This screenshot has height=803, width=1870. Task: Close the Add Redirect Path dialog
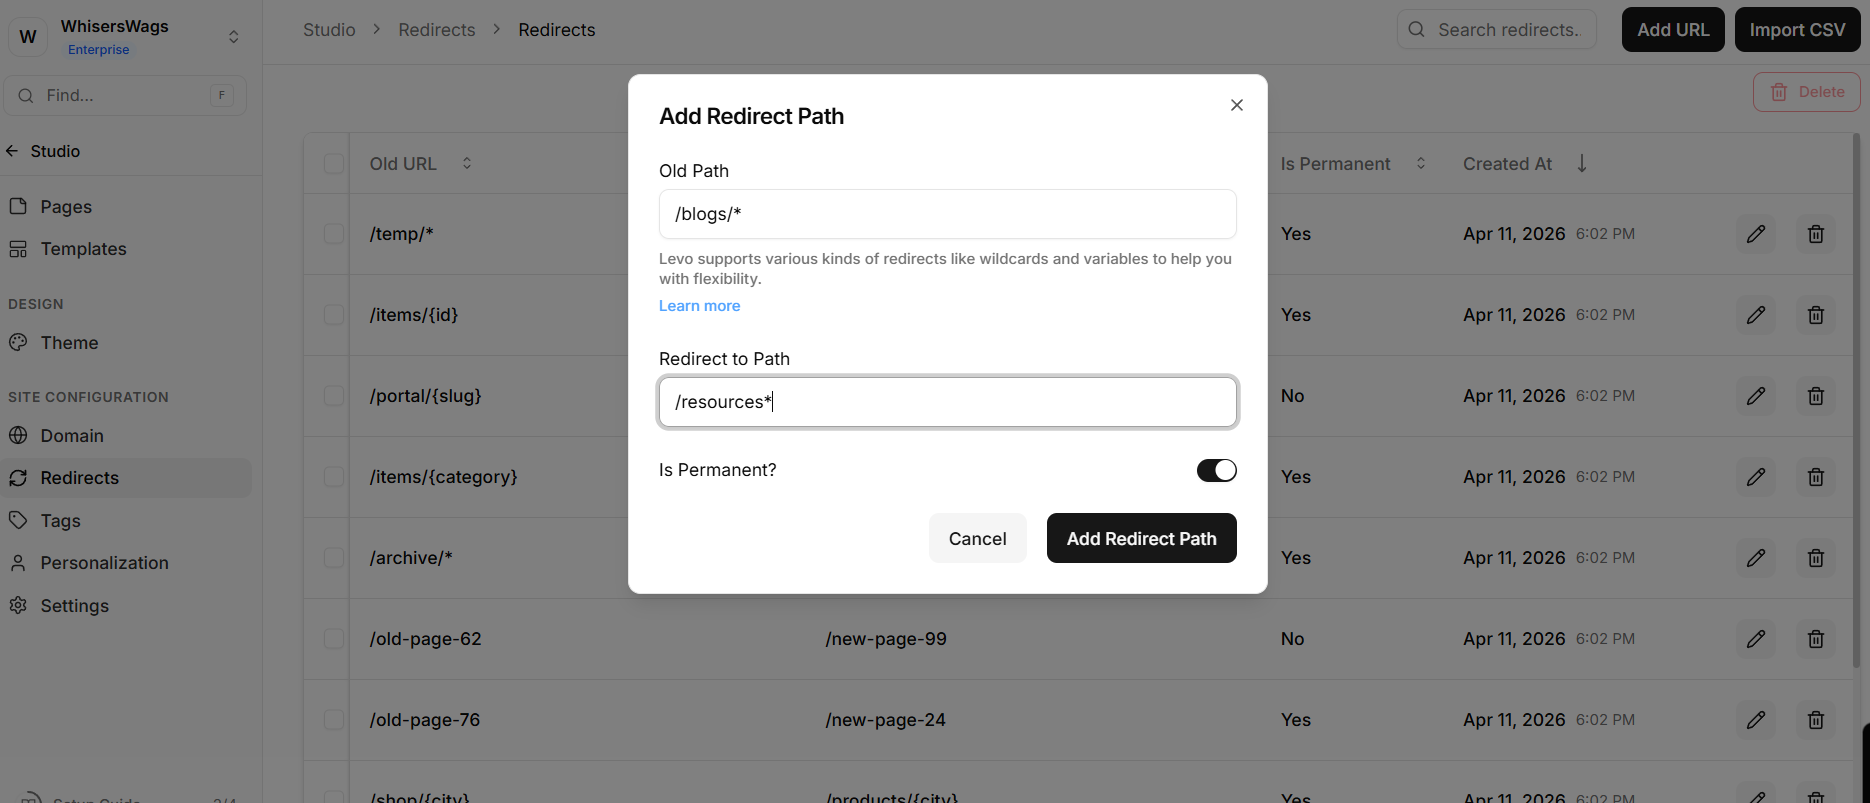tap(1236, 105)
